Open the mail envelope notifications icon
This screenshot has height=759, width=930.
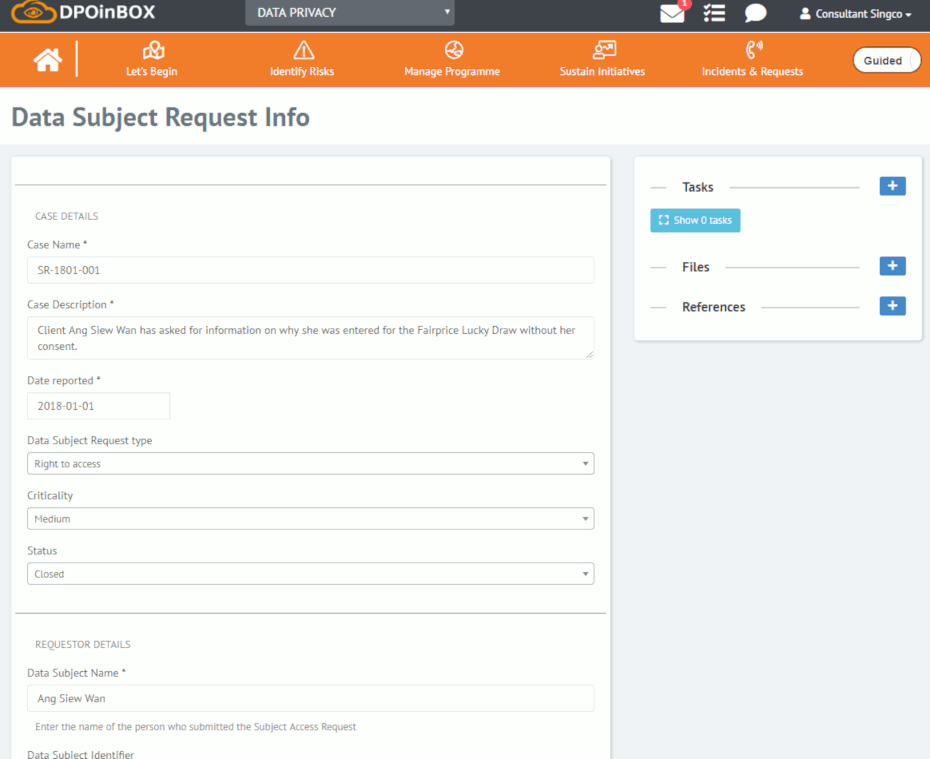(x=672, y=14)
